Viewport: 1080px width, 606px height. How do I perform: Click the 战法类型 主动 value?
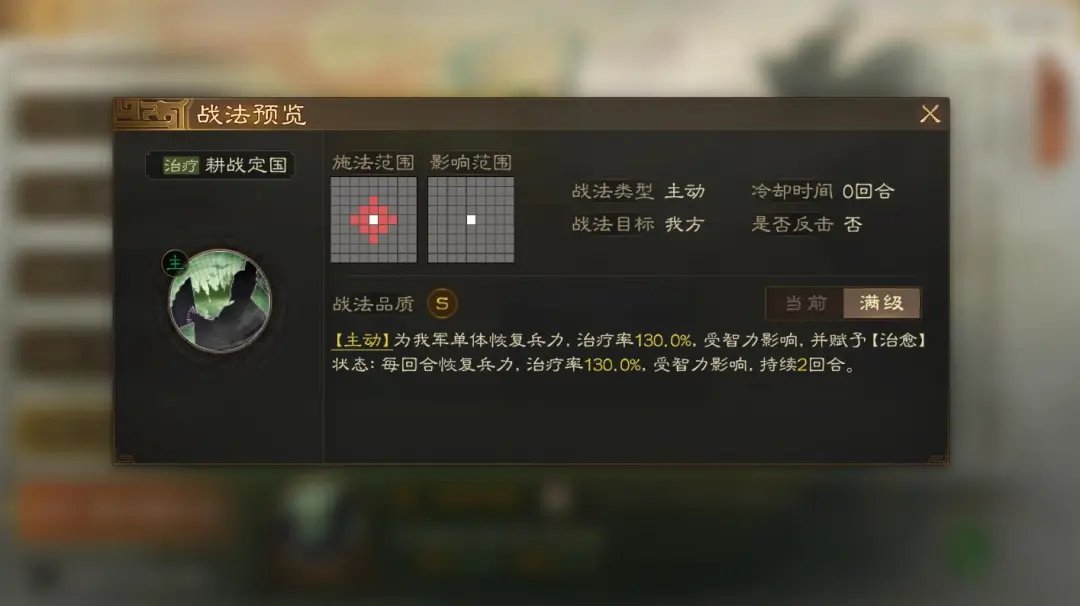tap(685, 191)
